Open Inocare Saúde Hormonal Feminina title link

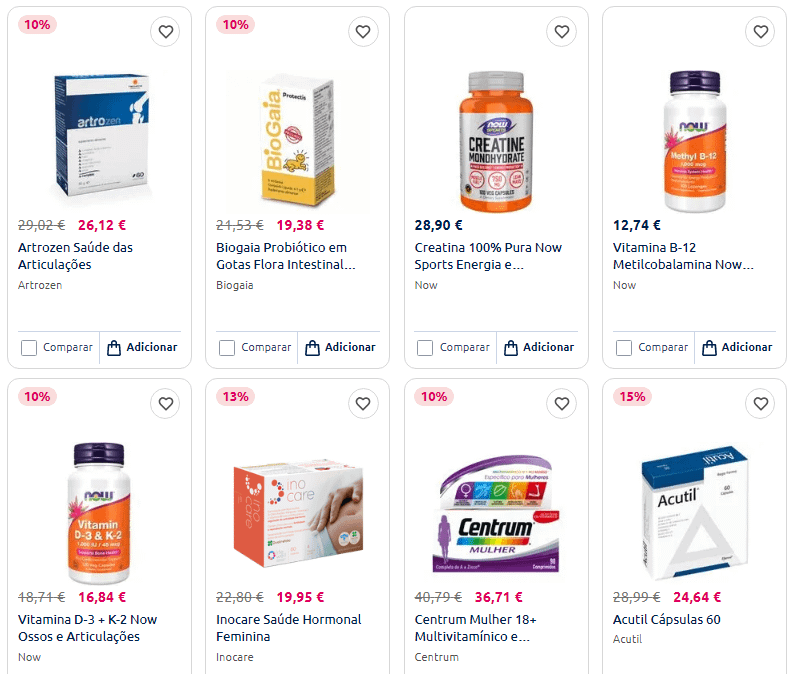tap(289, 628)
